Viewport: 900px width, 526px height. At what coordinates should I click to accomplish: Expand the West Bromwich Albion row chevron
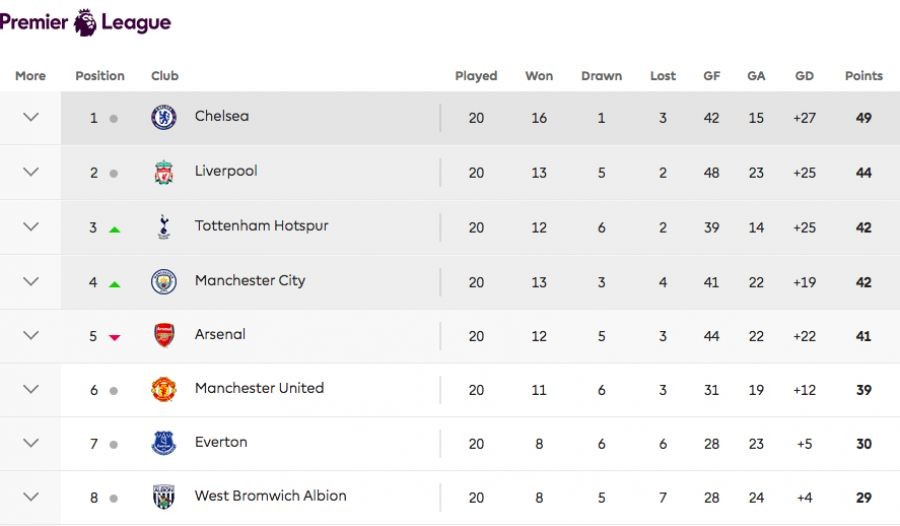(31, 497)
